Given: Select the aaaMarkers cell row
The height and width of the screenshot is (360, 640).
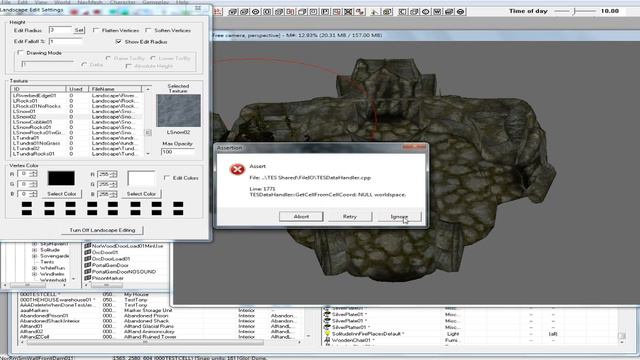Looking at the screenshot, I should click(161, 310).
